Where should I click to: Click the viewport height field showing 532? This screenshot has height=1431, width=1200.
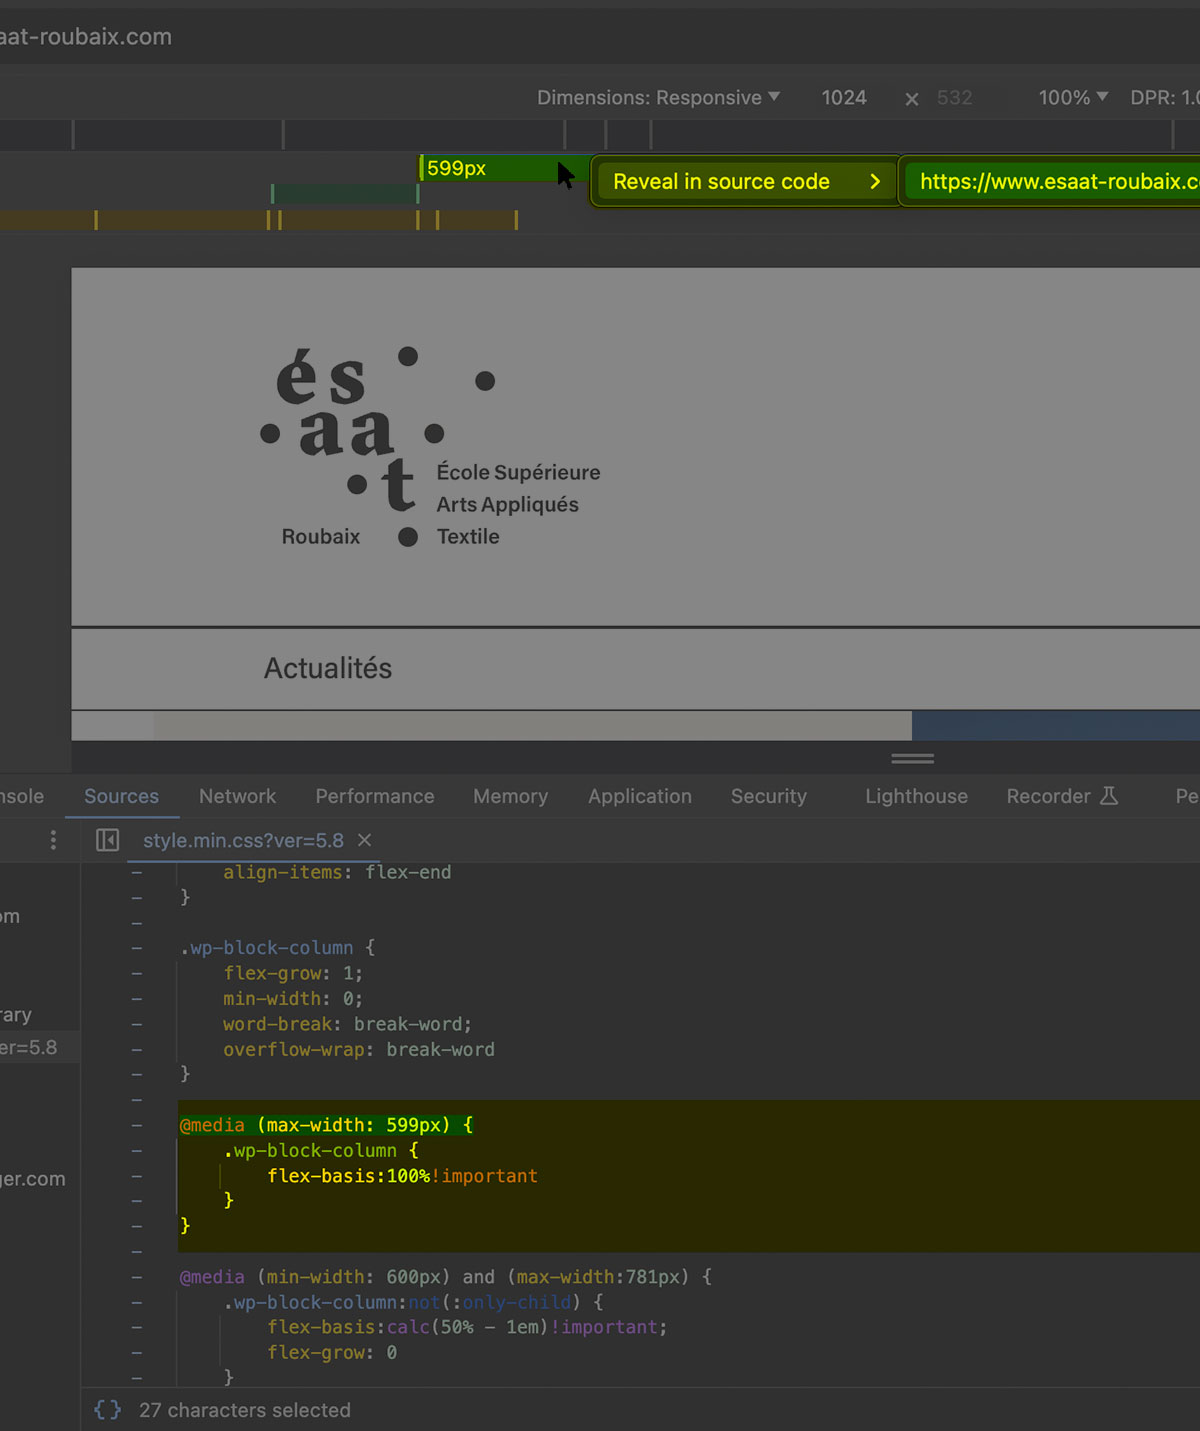tap(955, 97)
